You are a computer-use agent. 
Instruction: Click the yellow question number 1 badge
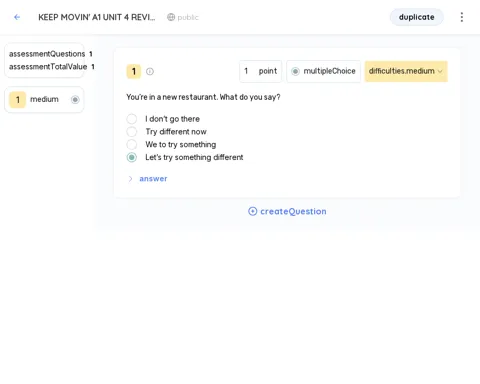134,71
